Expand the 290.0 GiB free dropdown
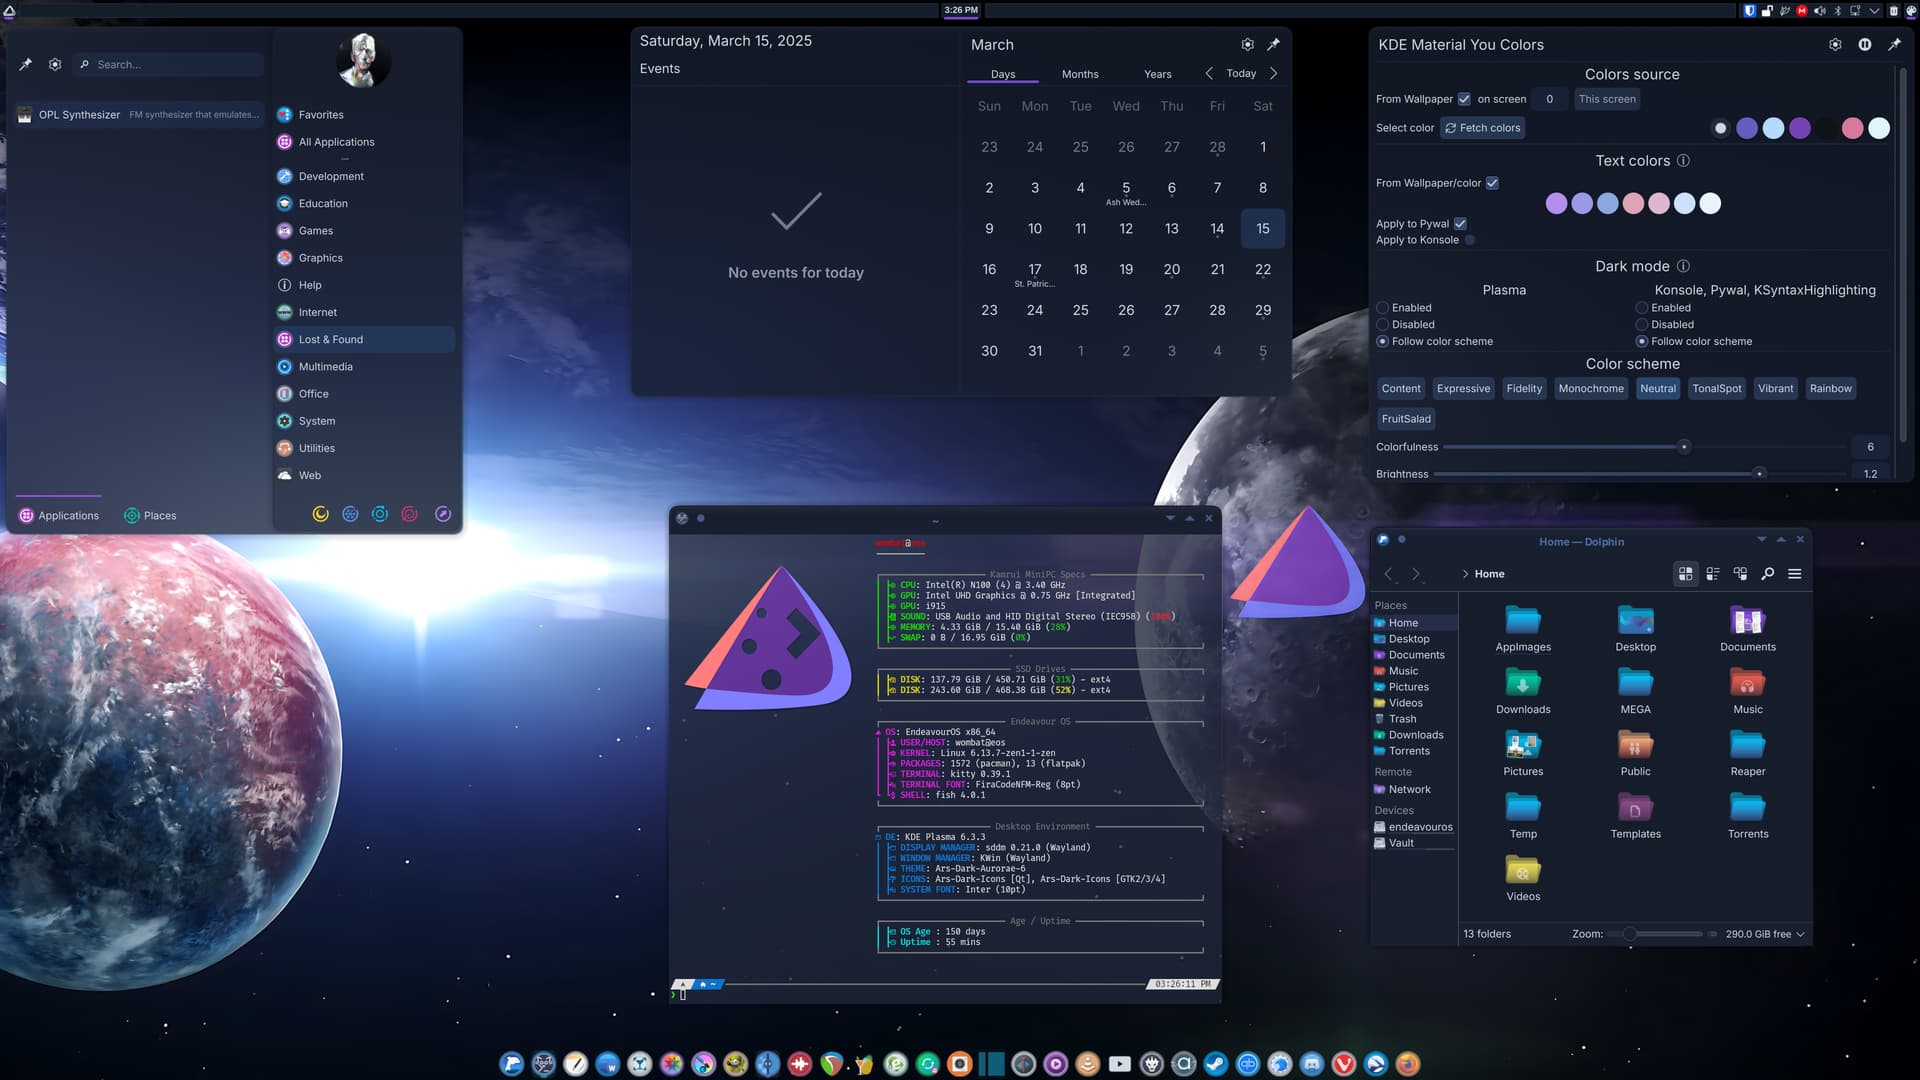 1765,934
